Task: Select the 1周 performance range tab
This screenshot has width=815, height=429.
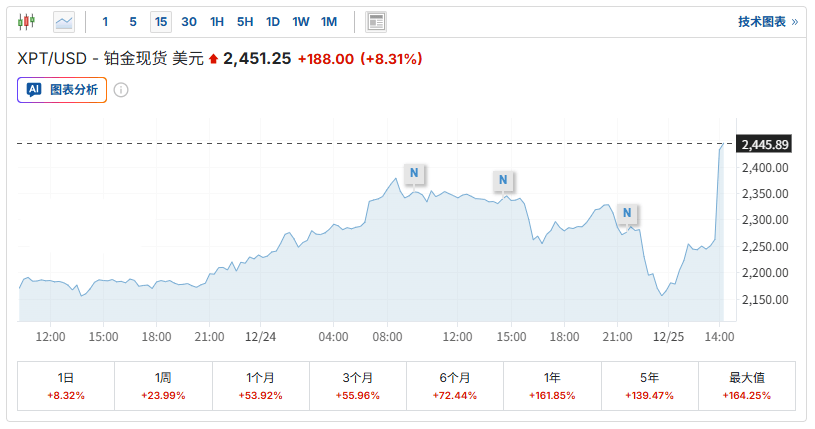Action: (x=163, y=386)
